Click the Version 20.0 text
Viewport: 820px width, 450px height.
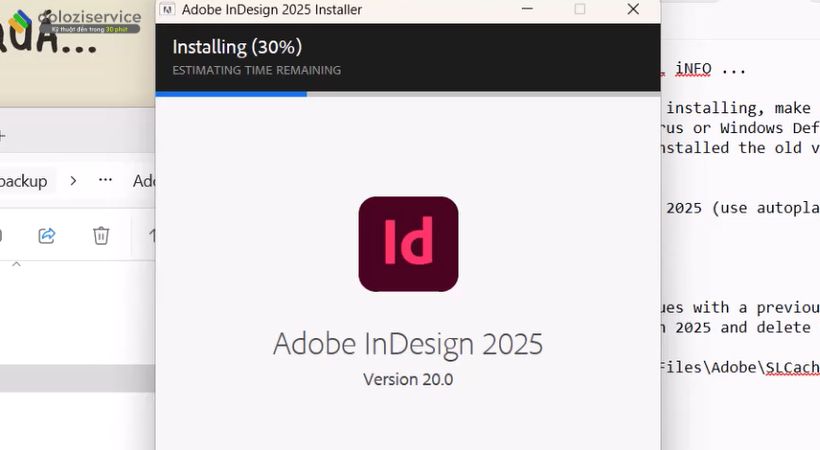[408, 379]
